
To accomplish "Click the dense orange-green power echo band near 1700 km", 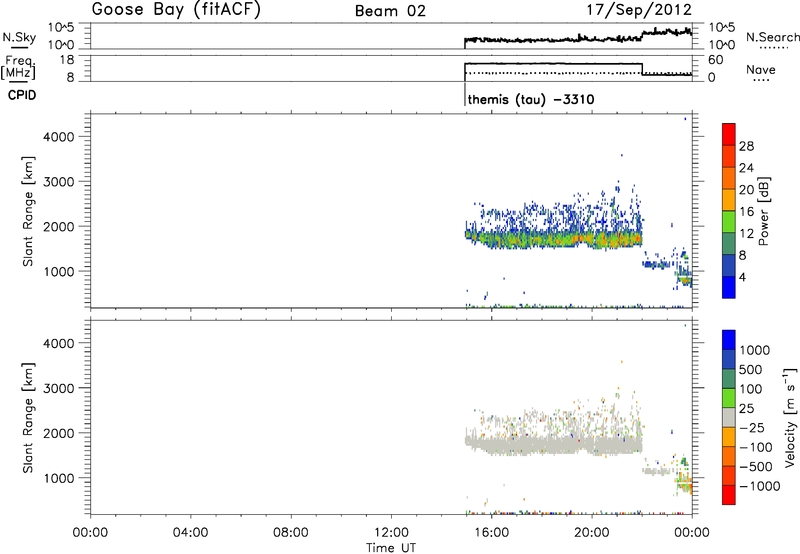I will [x=554, y=239].
